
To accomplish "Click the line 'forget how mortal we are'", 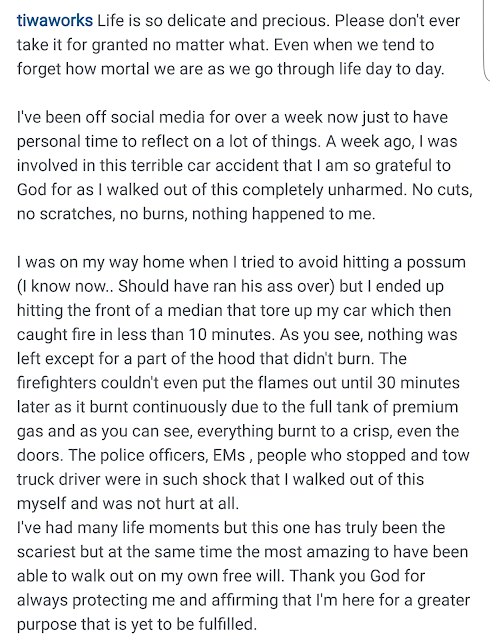I will tap(230, 69).
